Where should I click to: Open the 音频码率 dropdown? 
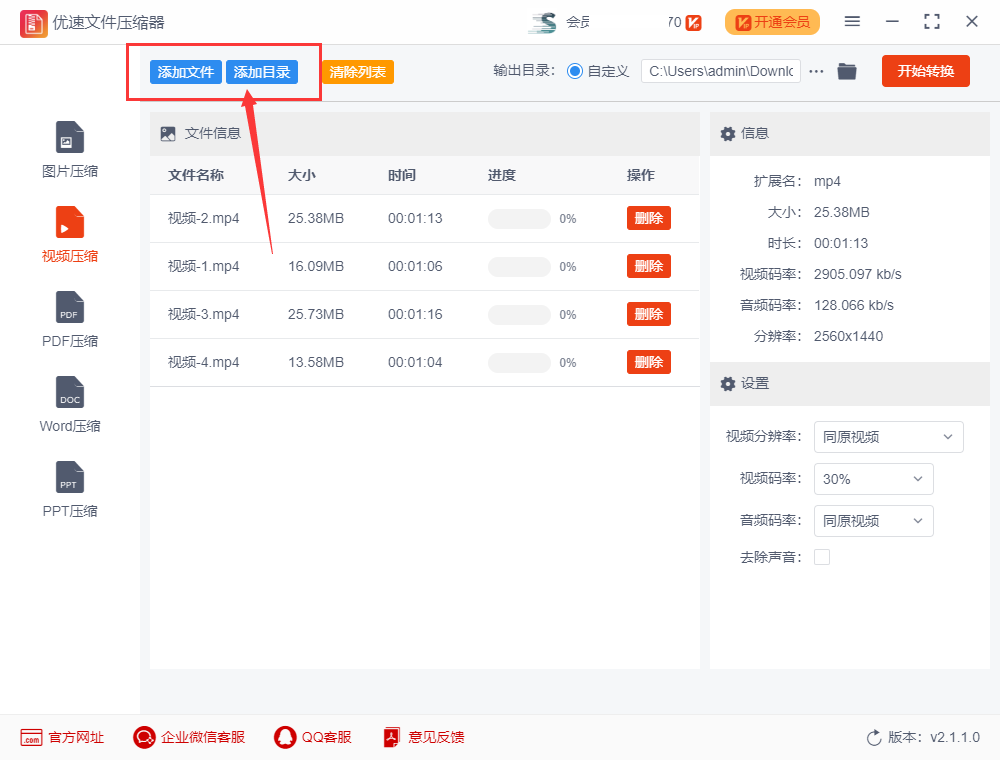point(873,521)
